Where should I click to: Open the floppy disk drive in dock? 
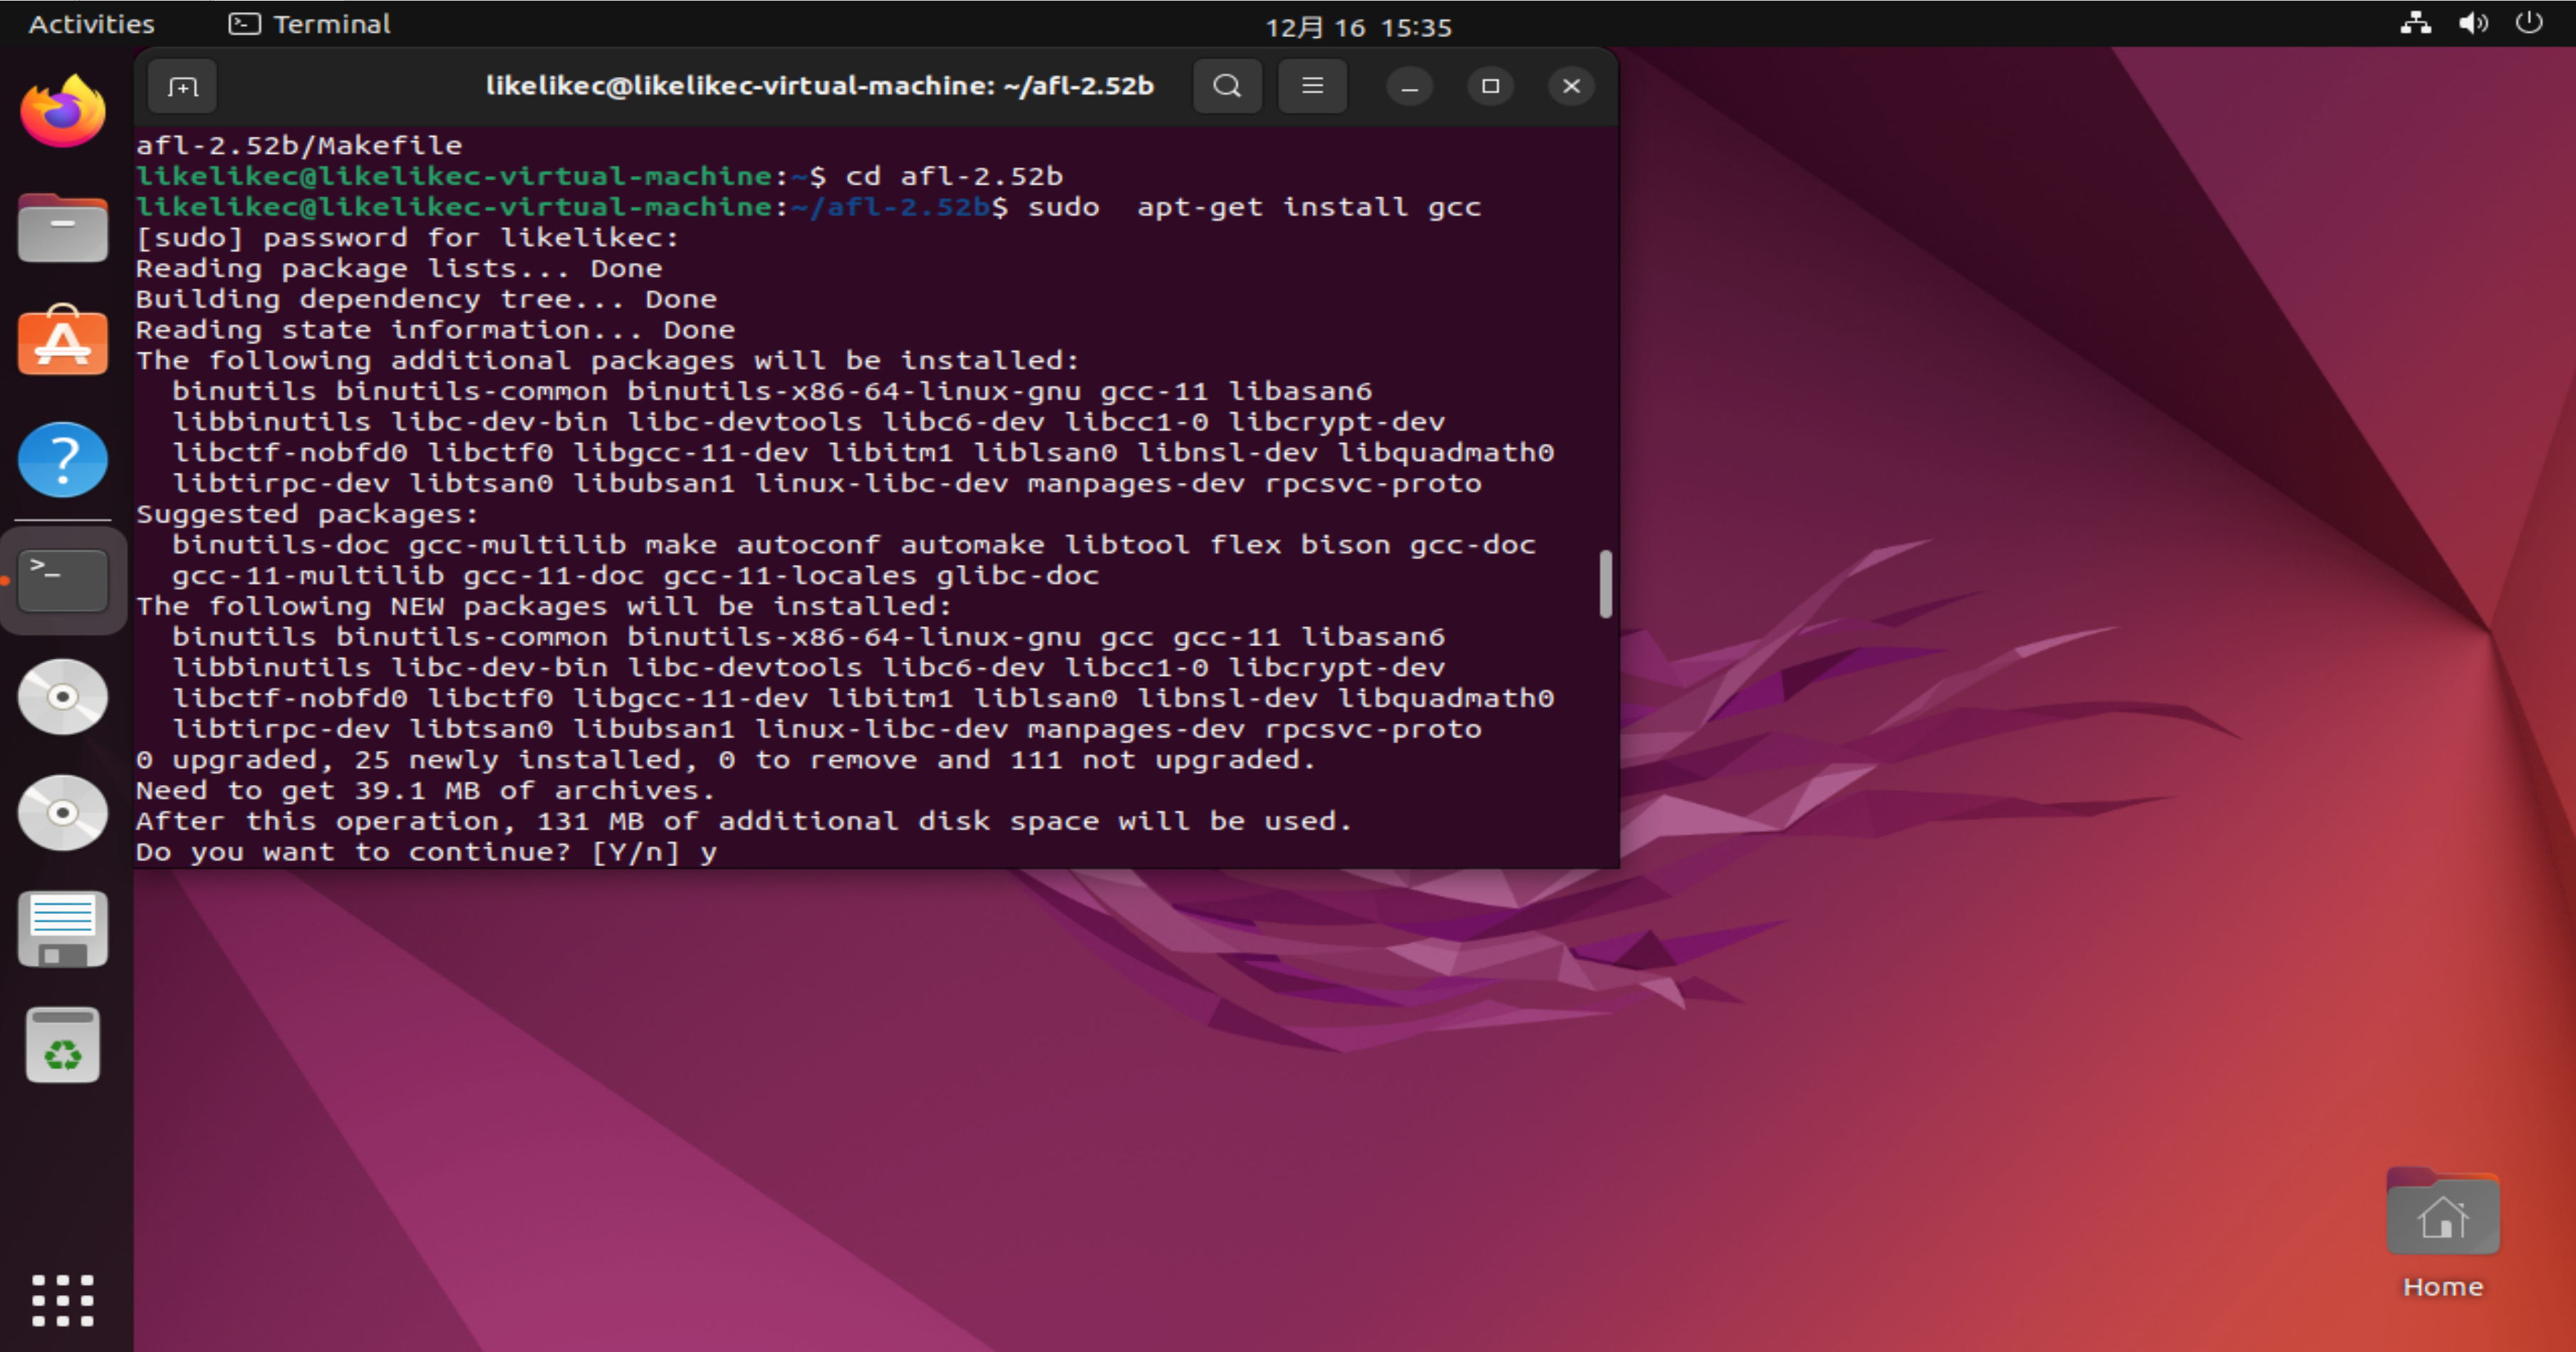[63, 929]
